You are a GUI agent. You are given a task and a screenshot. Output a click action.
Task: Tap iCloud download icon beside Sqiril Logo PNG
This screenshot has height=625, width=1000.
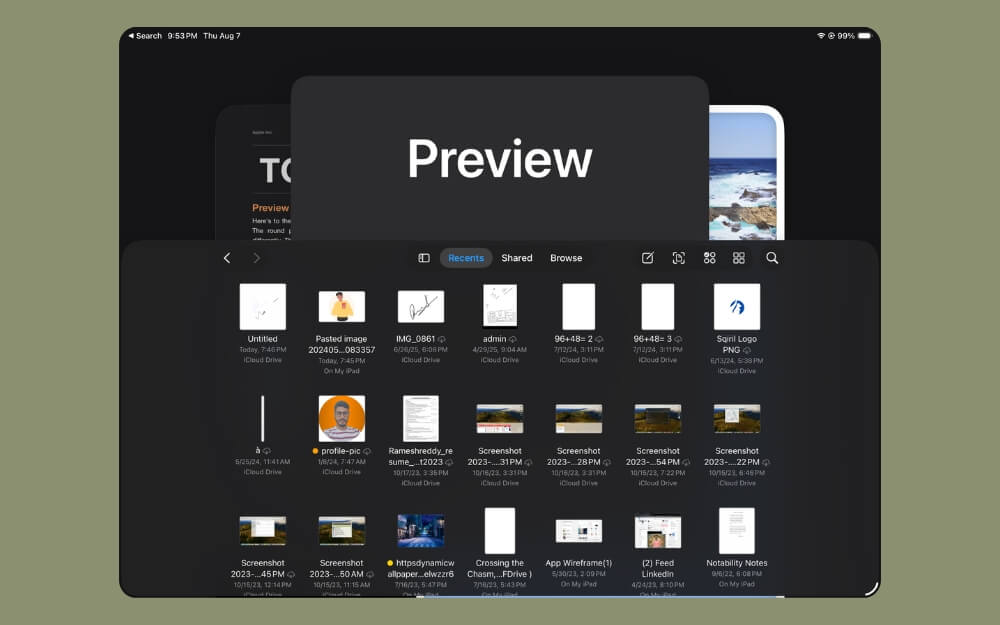[747, 350]
